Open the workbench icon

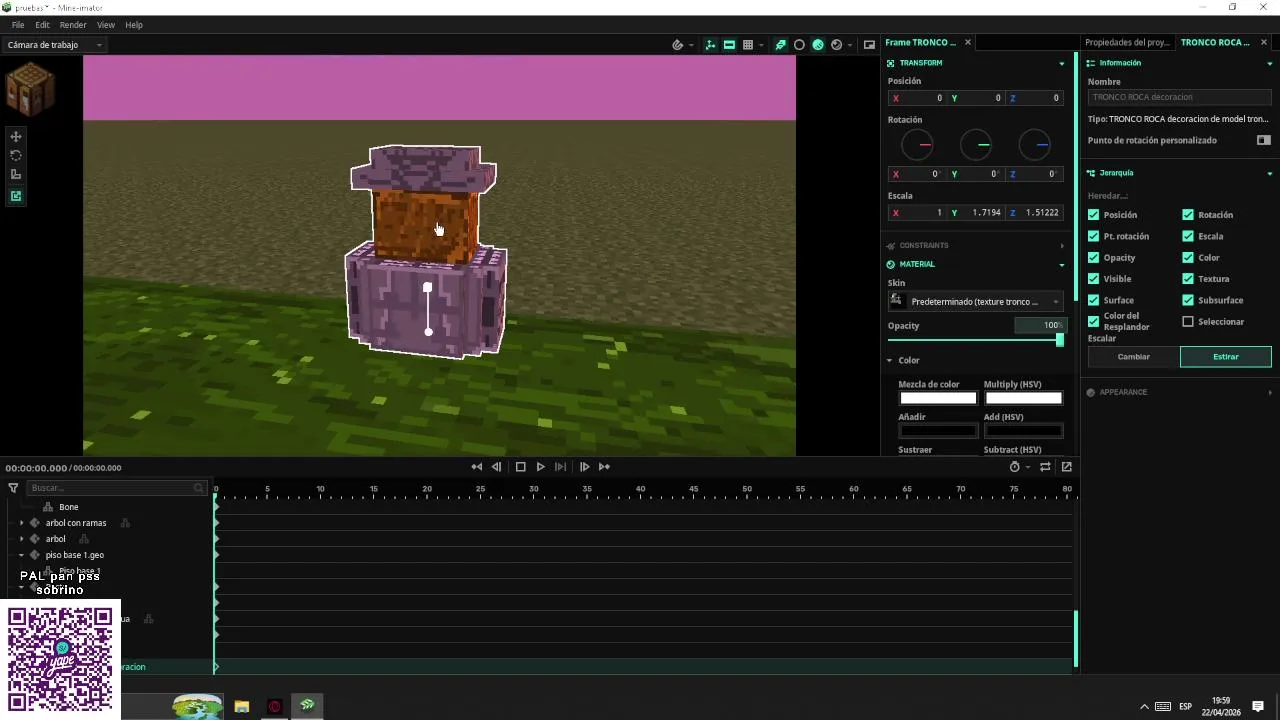pos(29,88)
